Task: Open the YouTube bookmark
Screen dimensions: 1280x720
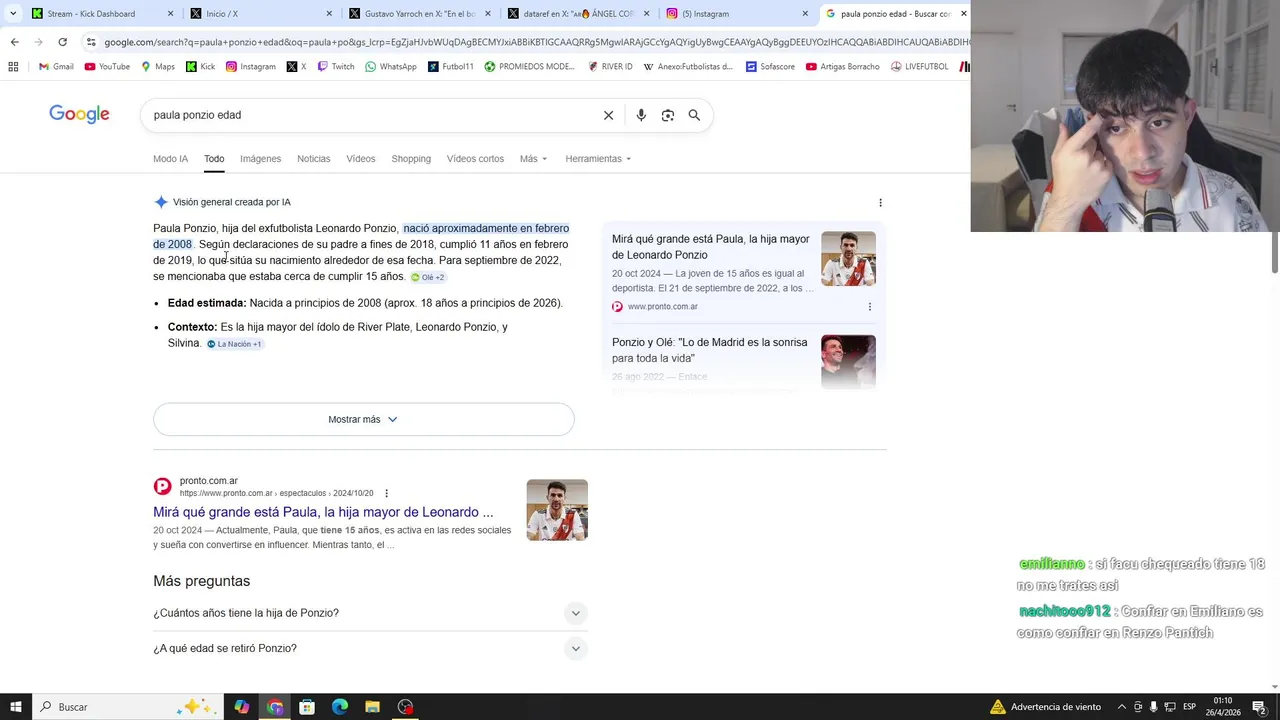Action: pyautogui.click(x=107, y=67)
